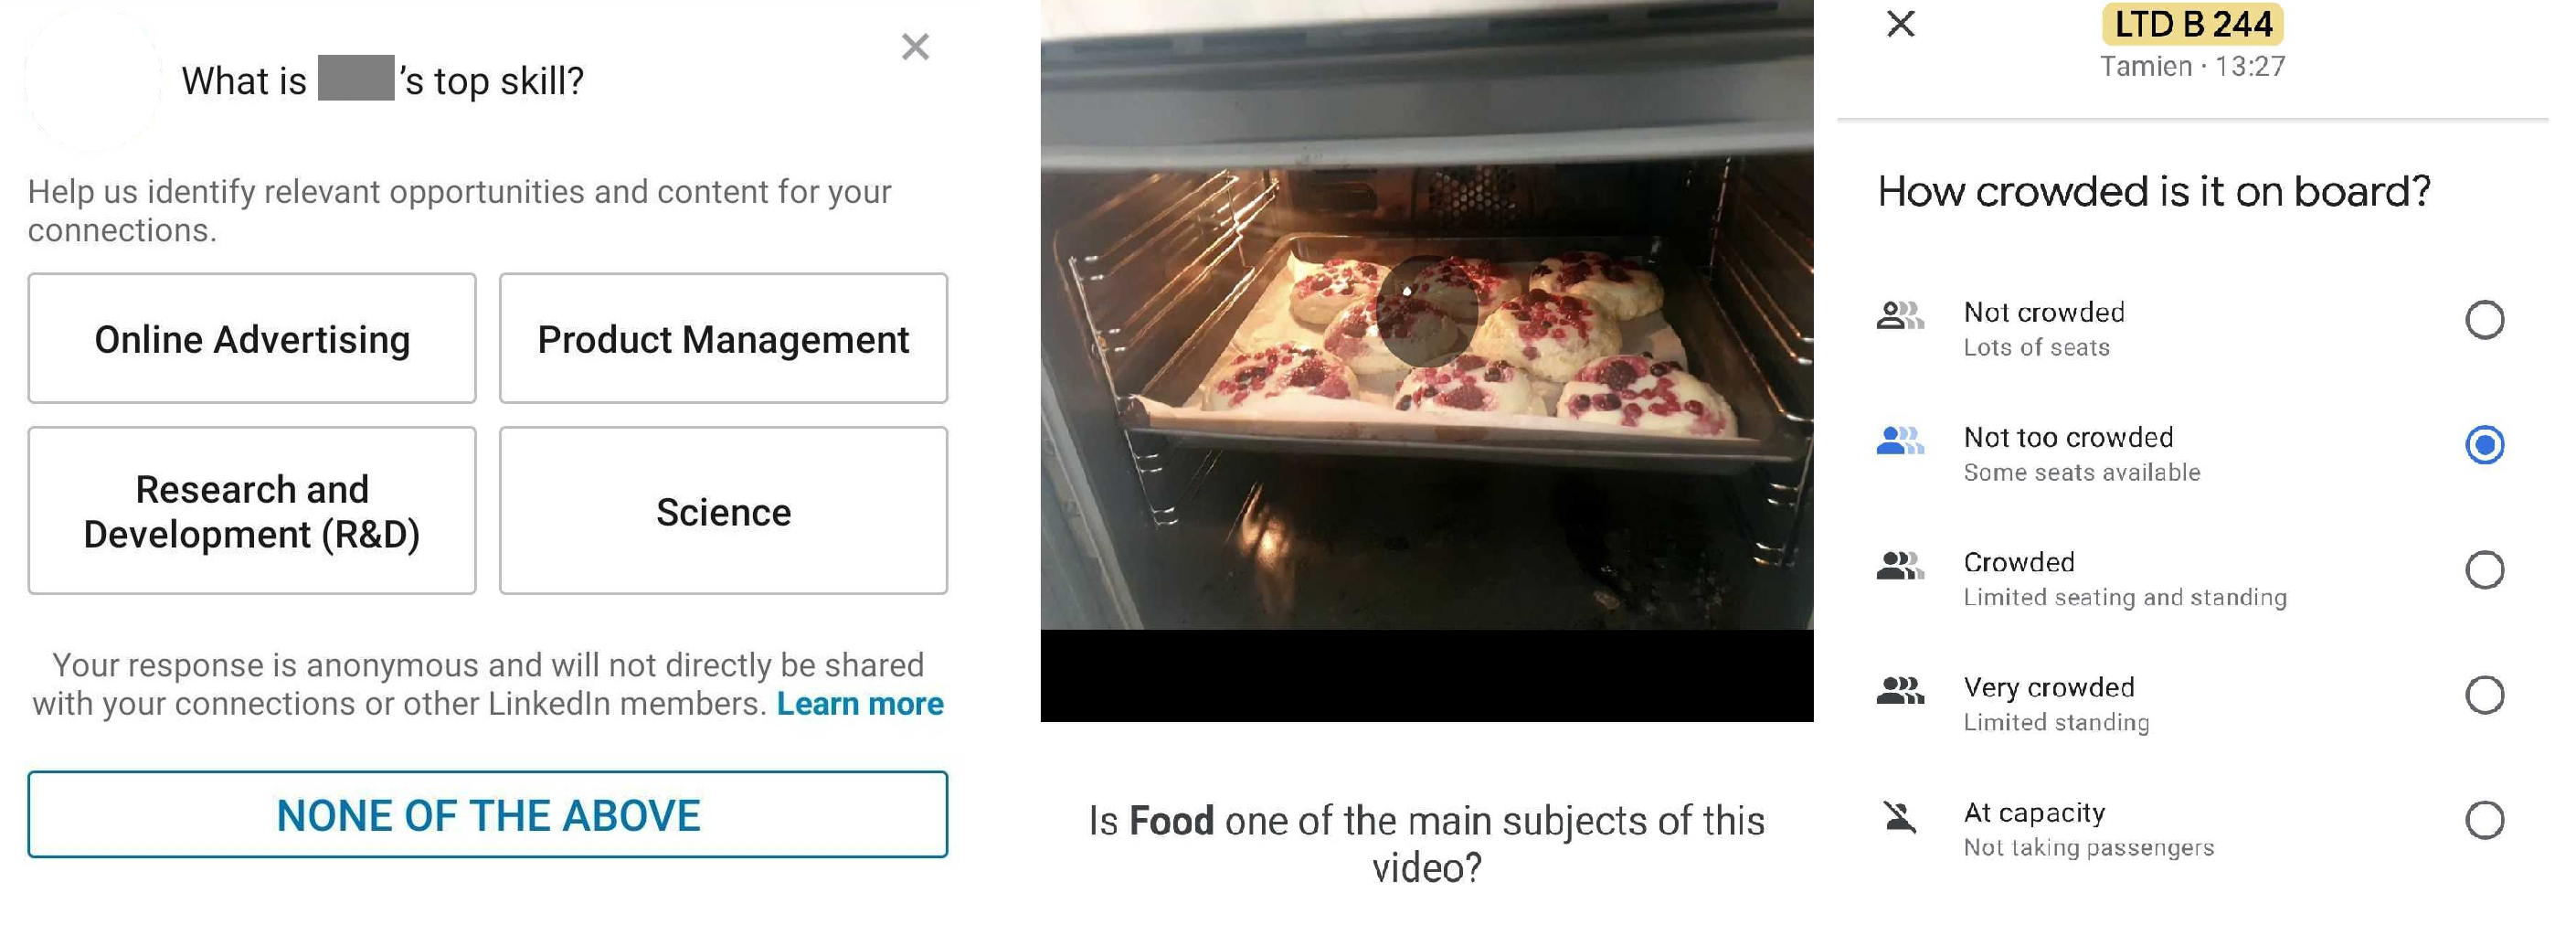The width and height of the screenshot is (2576, 946).
Task: Select the Not crowded radio button
Action: [2484, 320]
